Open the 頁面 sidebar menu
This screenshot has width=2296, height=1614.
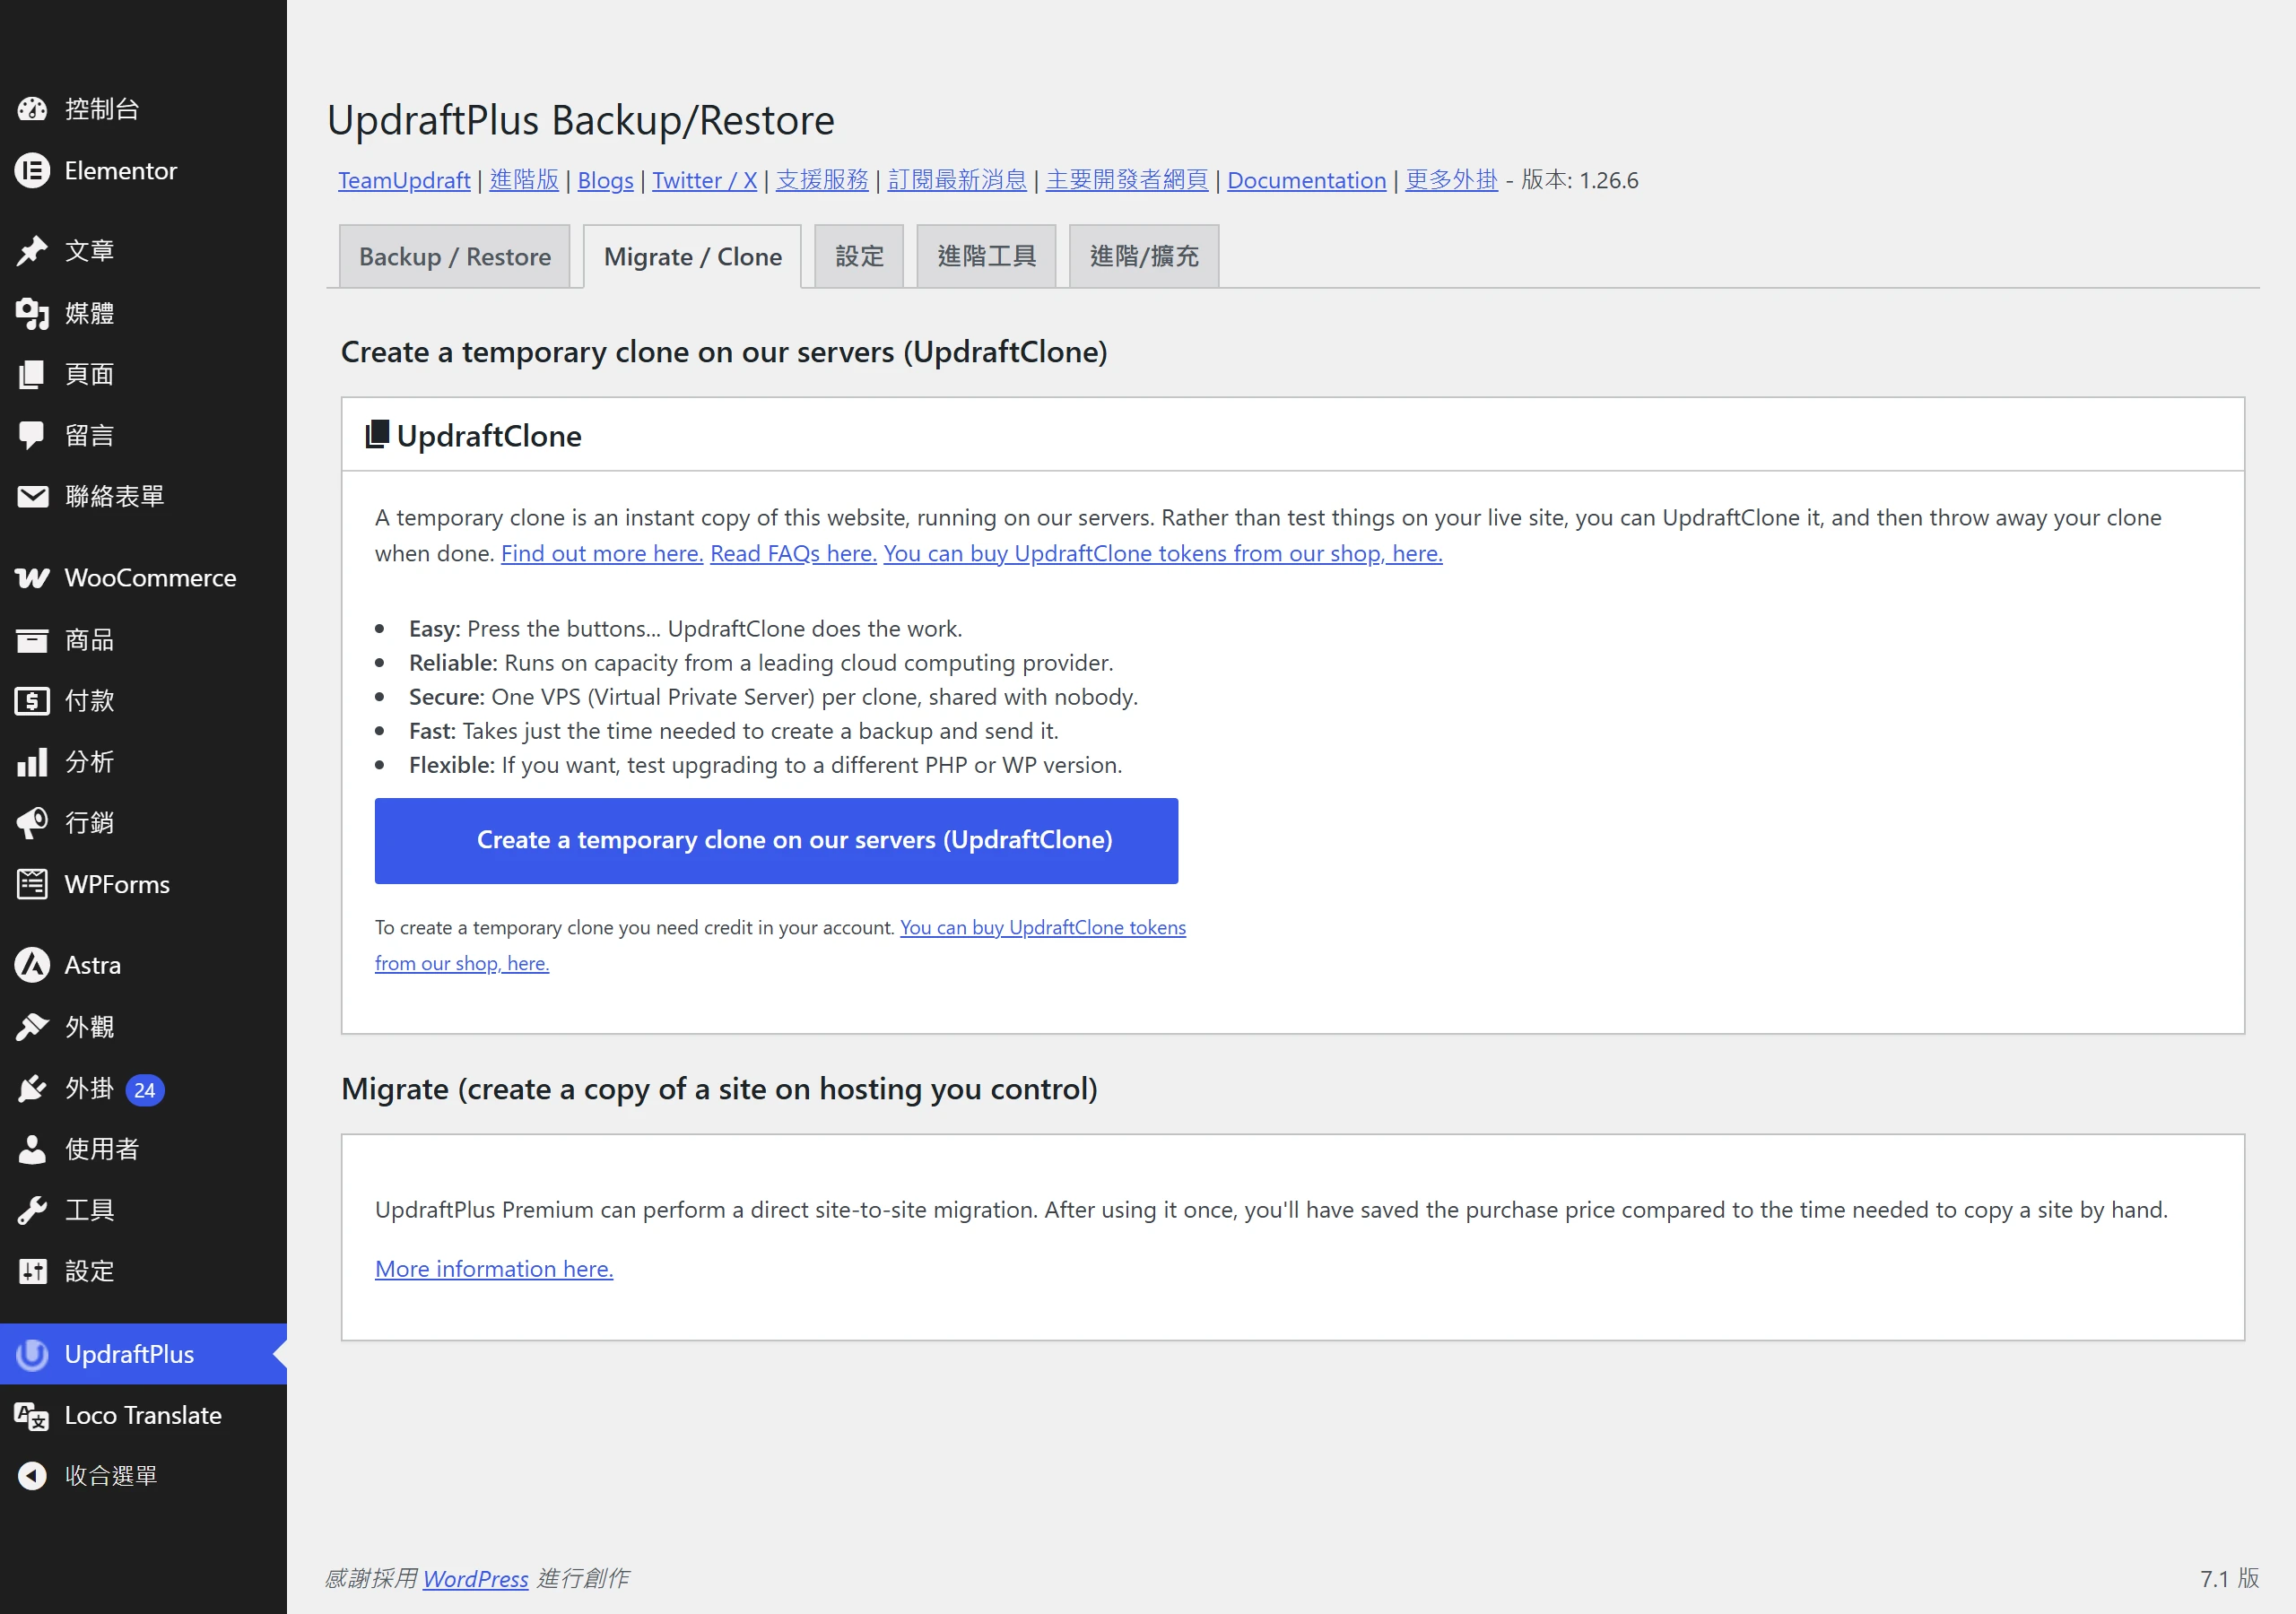tap(143, 374)
